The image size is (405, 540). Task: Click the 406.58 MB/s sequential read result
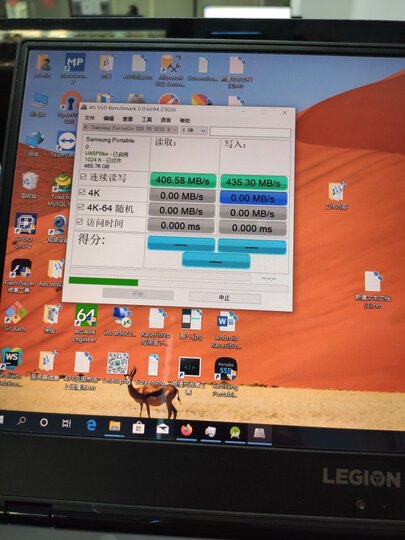tap(183, 180)
